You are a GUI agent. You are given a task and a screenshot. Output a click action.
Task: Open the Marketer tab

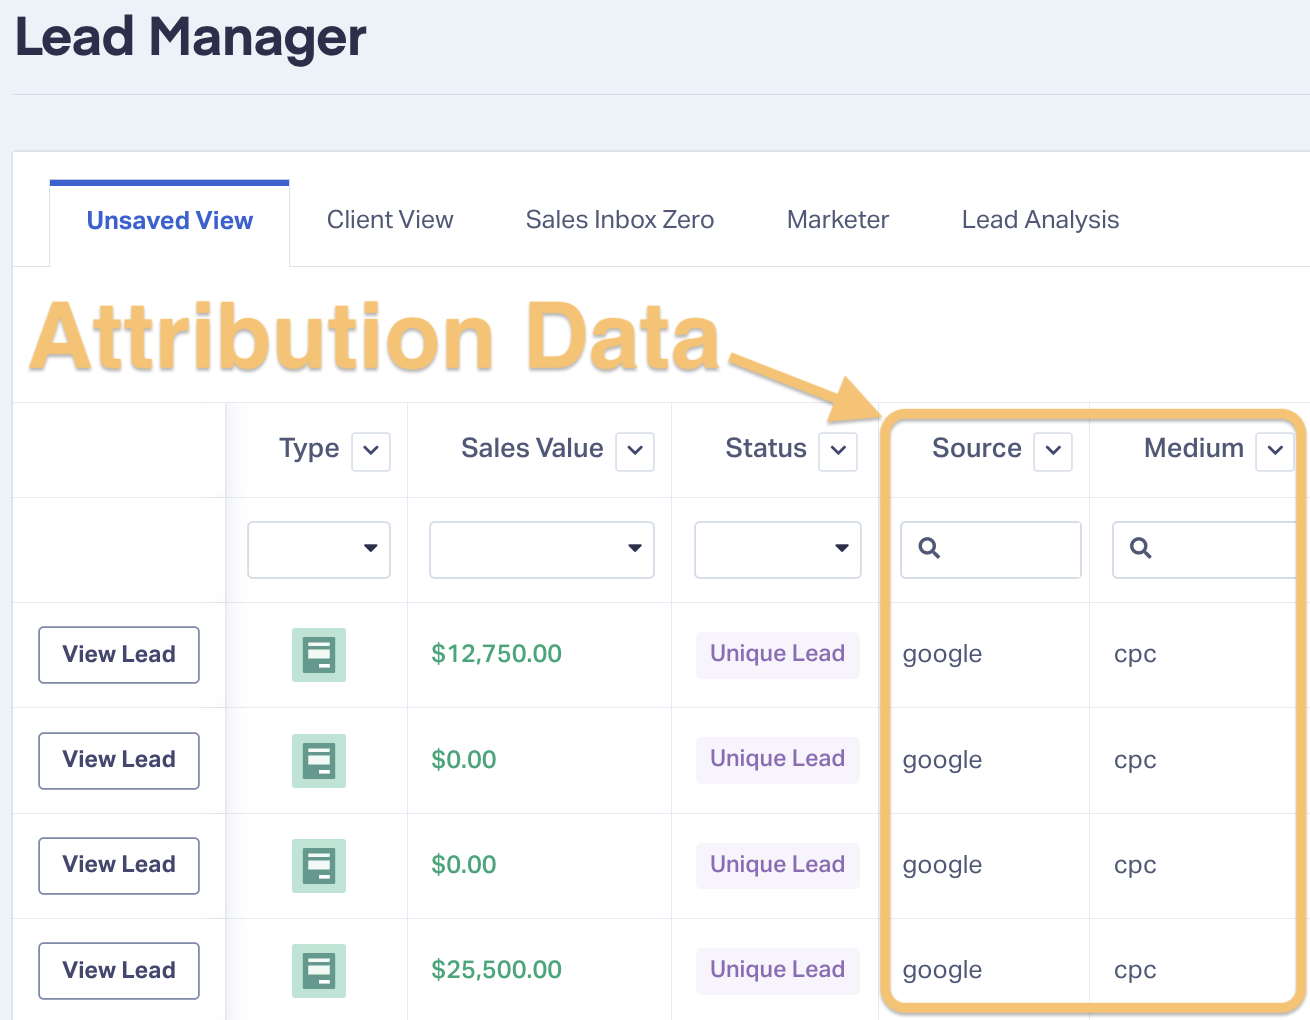point(838,220)
